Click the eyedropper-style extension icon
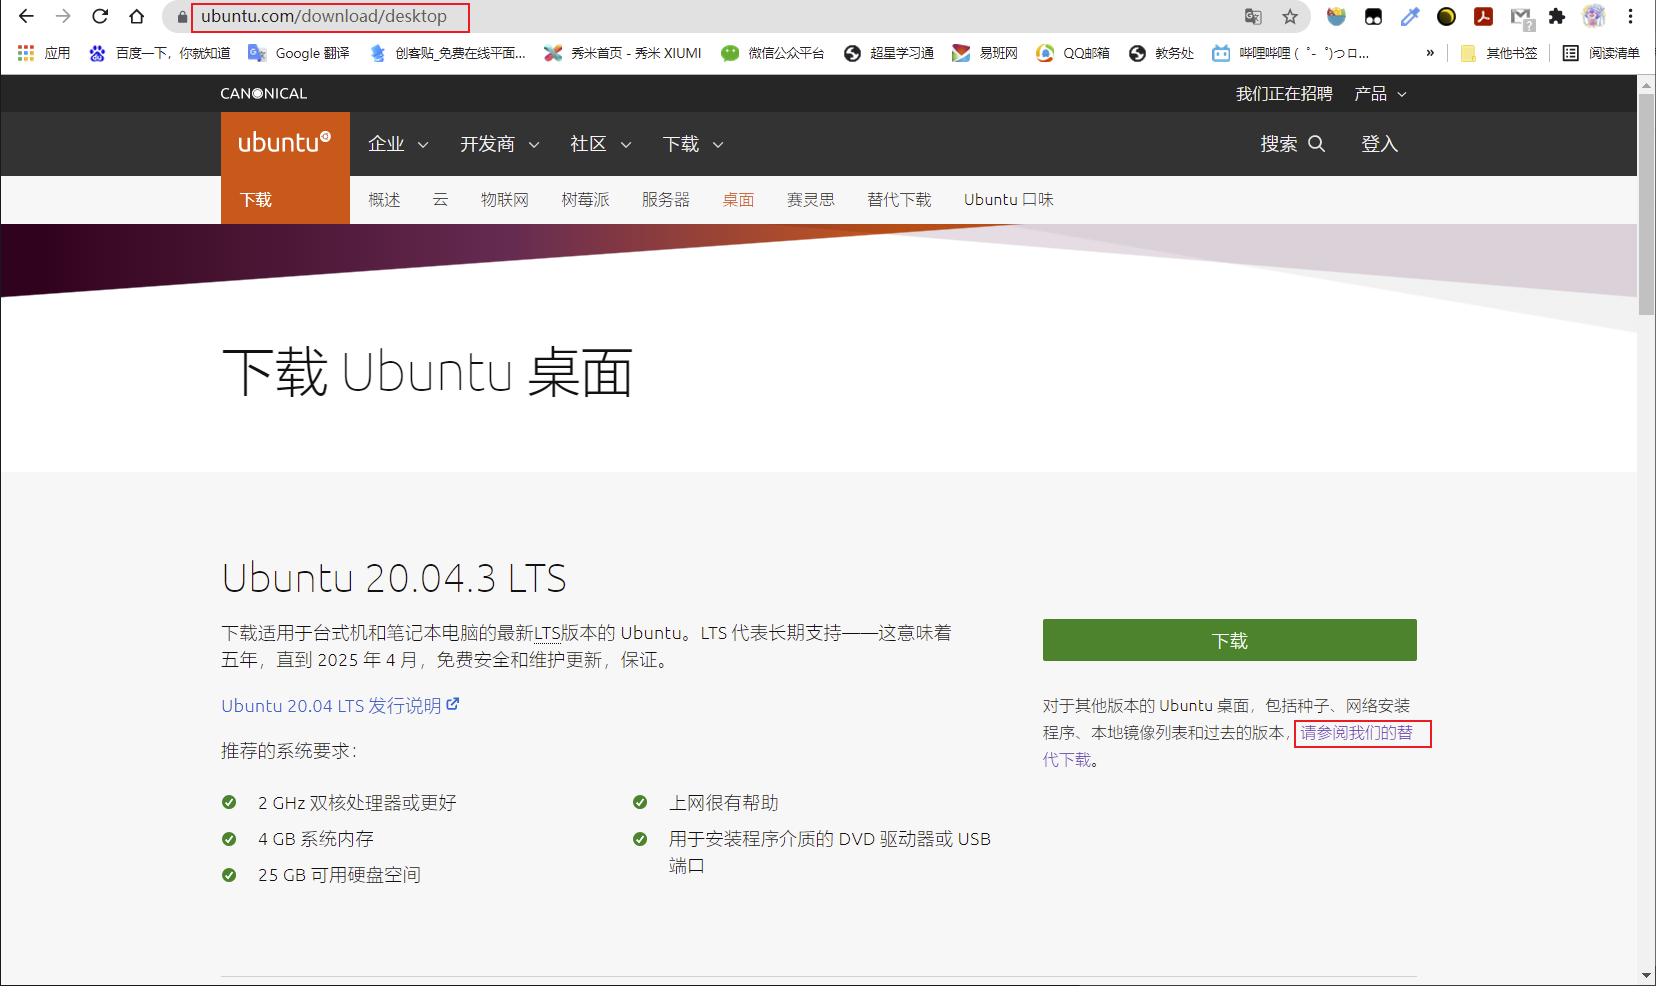 point(1410,17)
